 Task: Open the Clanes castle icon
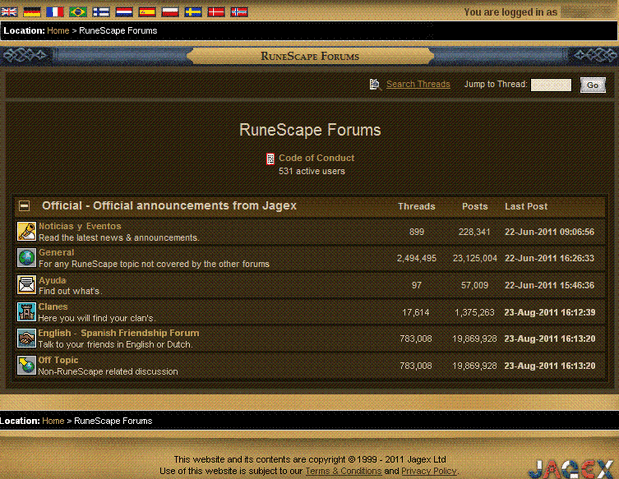[x=26, y=312]
